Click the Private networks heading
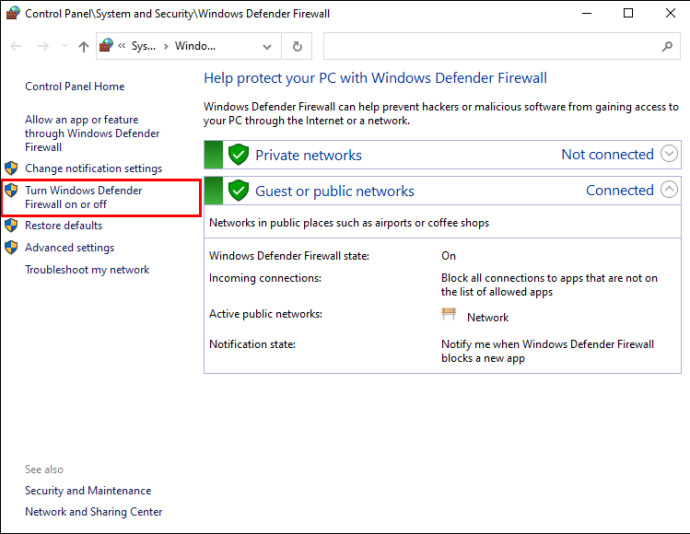This screenshot has height=534, width=690. click(x=308, y=155)
